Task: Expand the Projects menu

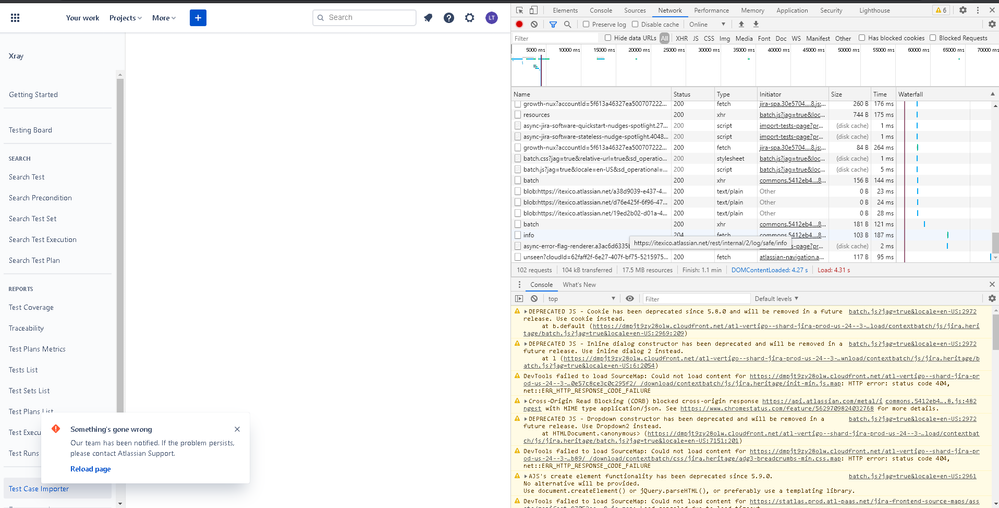Action: tap(126, 18)
